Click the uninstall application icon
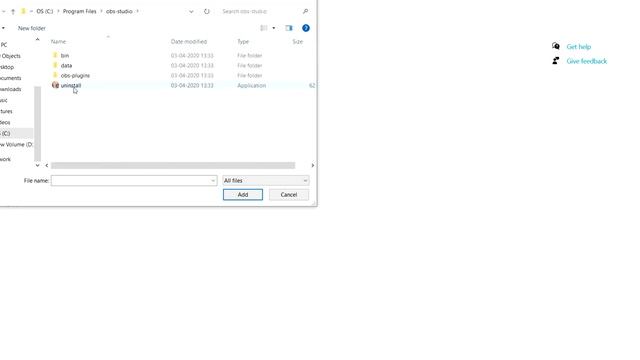 point(55,85)
